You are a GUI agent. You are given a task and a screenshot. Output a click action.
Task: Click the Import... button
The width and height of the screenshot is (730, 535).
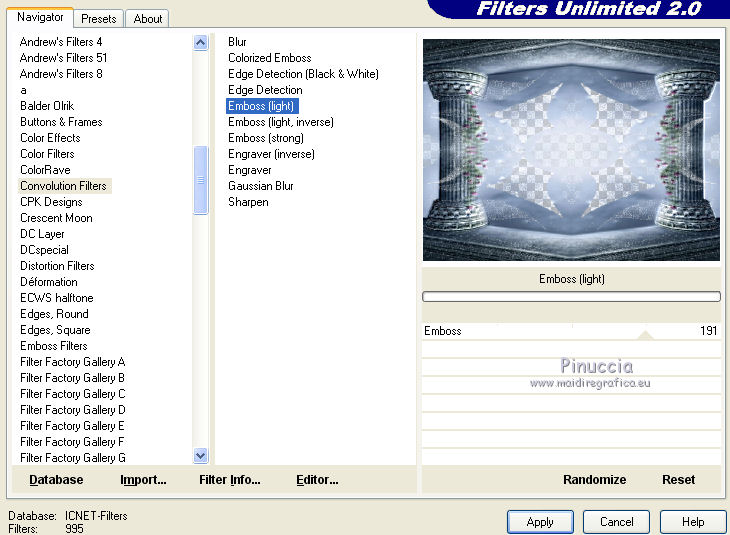pyautogui.click(x=143, y=480)
